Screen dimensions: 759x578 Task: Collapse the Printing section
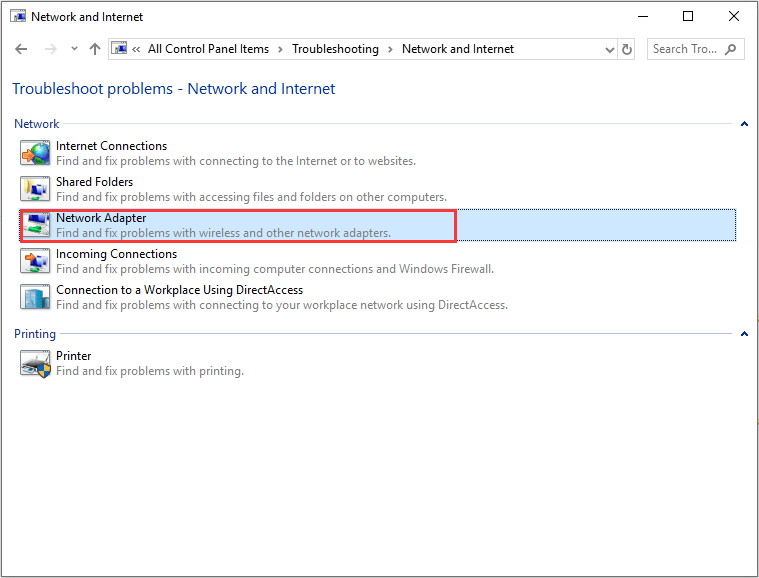coord(744,334)
